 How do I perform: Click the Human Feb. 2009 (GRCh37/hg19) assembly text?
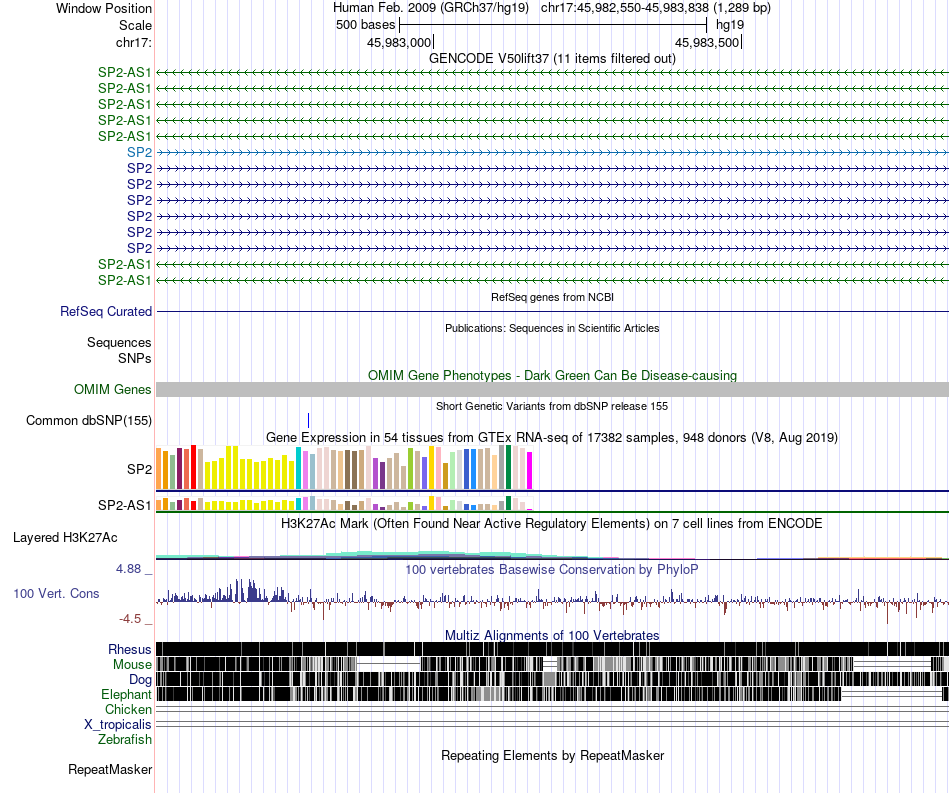(x=431, y=8)
